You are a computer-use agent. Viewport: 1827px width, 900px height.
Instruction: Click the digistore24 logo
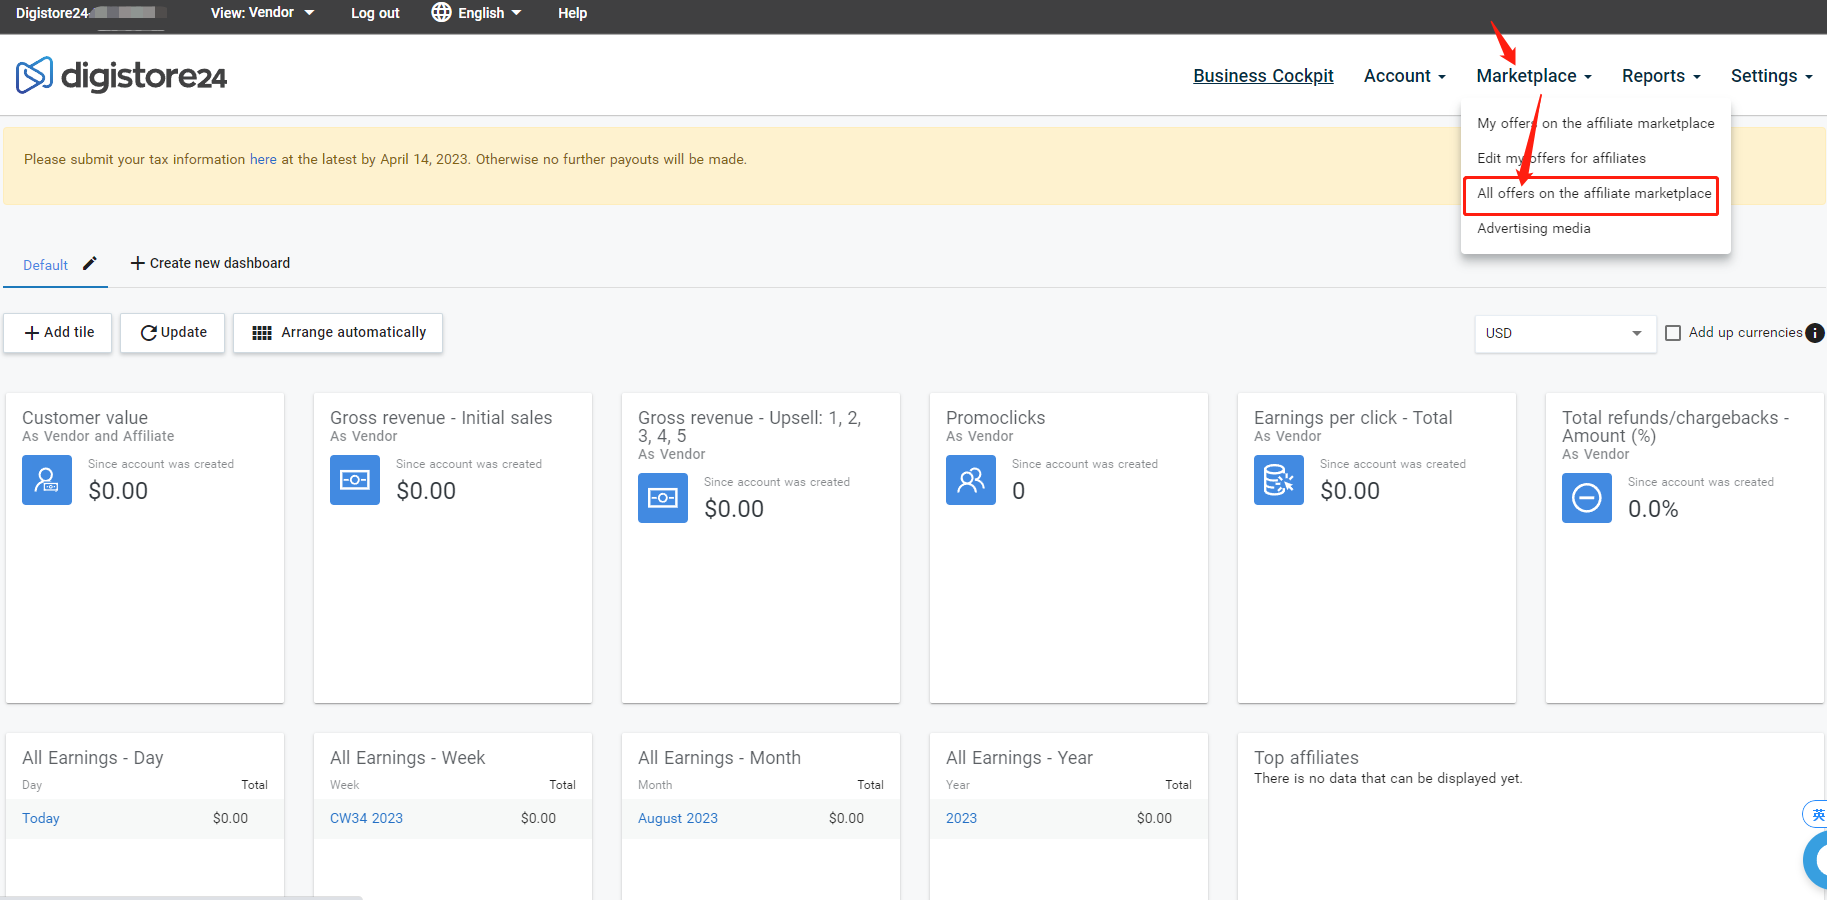[x=121, y=75]
